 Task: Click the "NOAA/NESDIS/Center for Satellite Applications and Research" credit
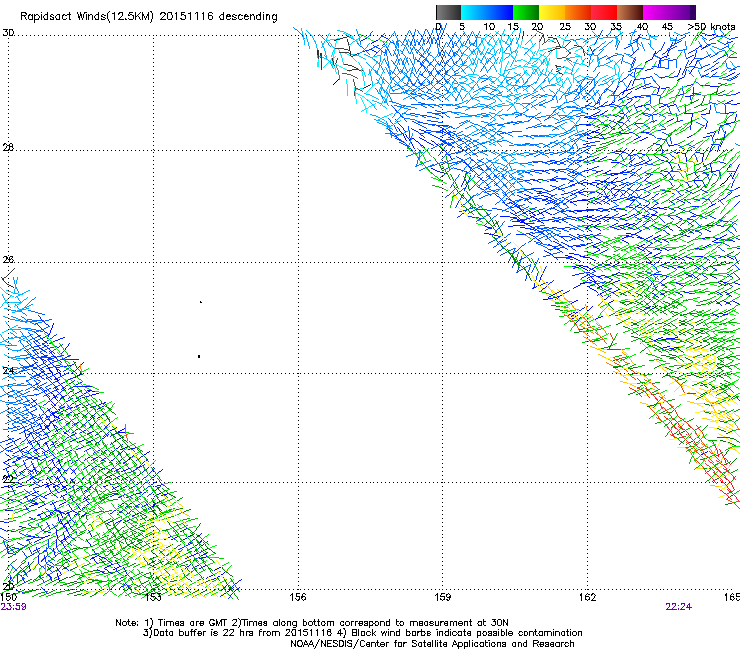click(x=432, y=644)
